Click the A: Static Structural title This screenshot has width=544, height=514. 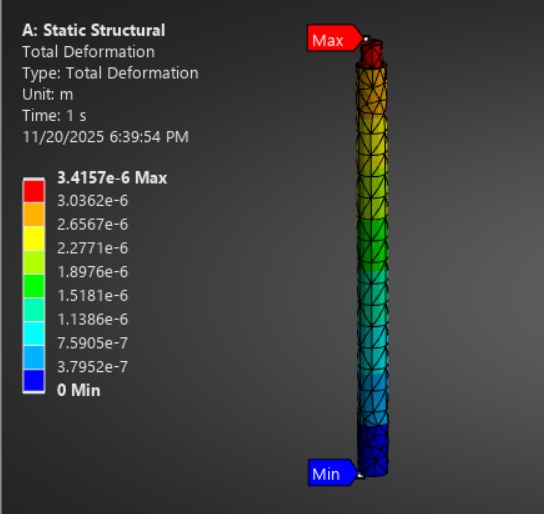coord(94,31)
